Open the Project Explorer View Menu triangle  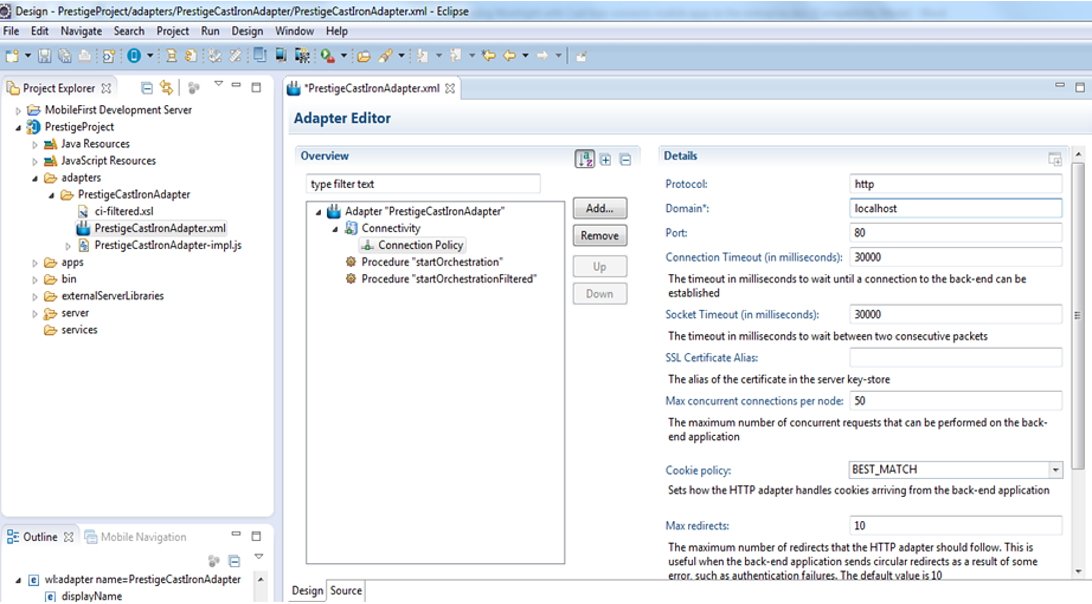click(x=218, y=84)
